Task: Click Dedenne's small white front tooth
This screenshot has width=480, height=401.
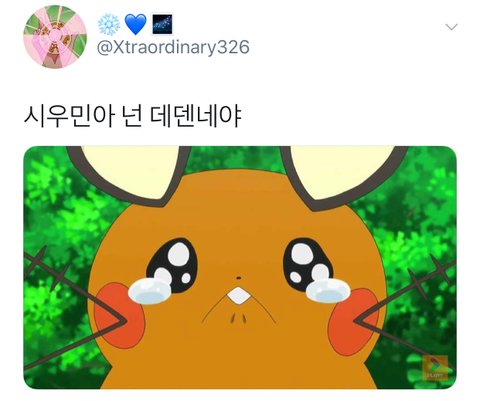Action: (238, 295)
